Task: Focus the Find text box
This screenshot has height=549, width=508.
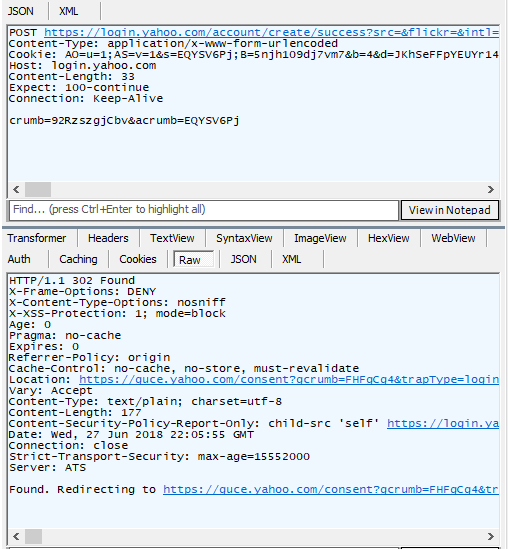Action: coord(204,210)
